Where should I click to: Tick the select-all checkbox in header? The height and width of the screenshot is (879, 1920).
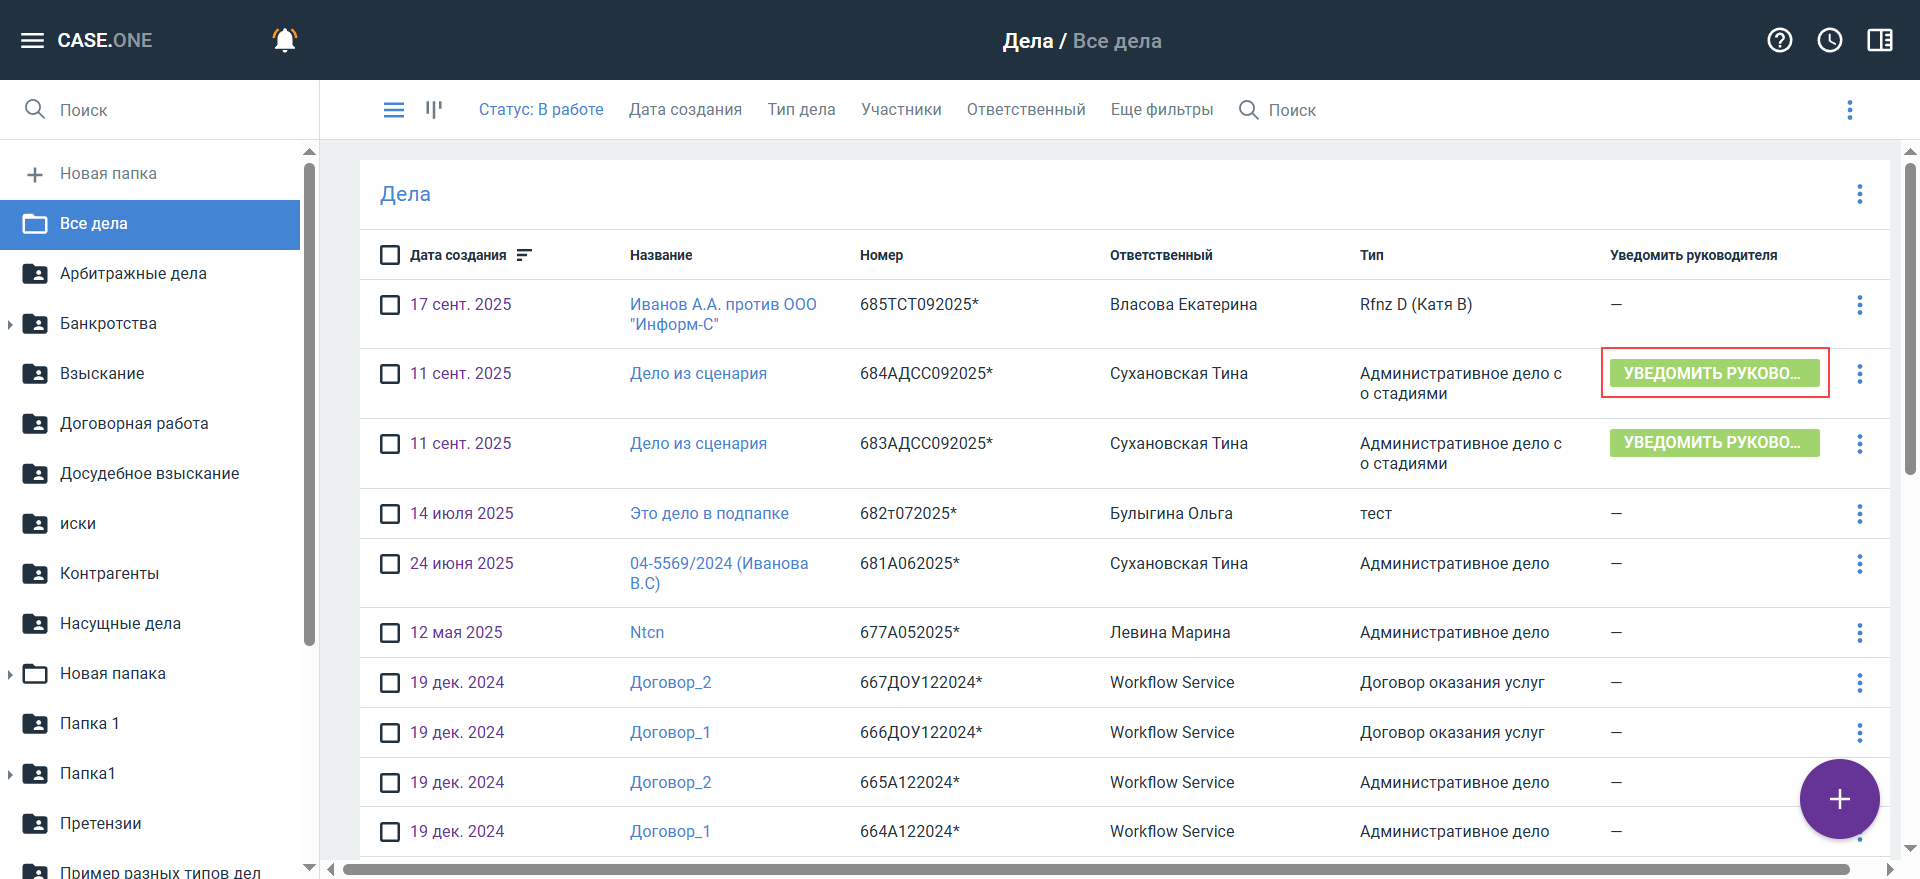click(390, 255)
